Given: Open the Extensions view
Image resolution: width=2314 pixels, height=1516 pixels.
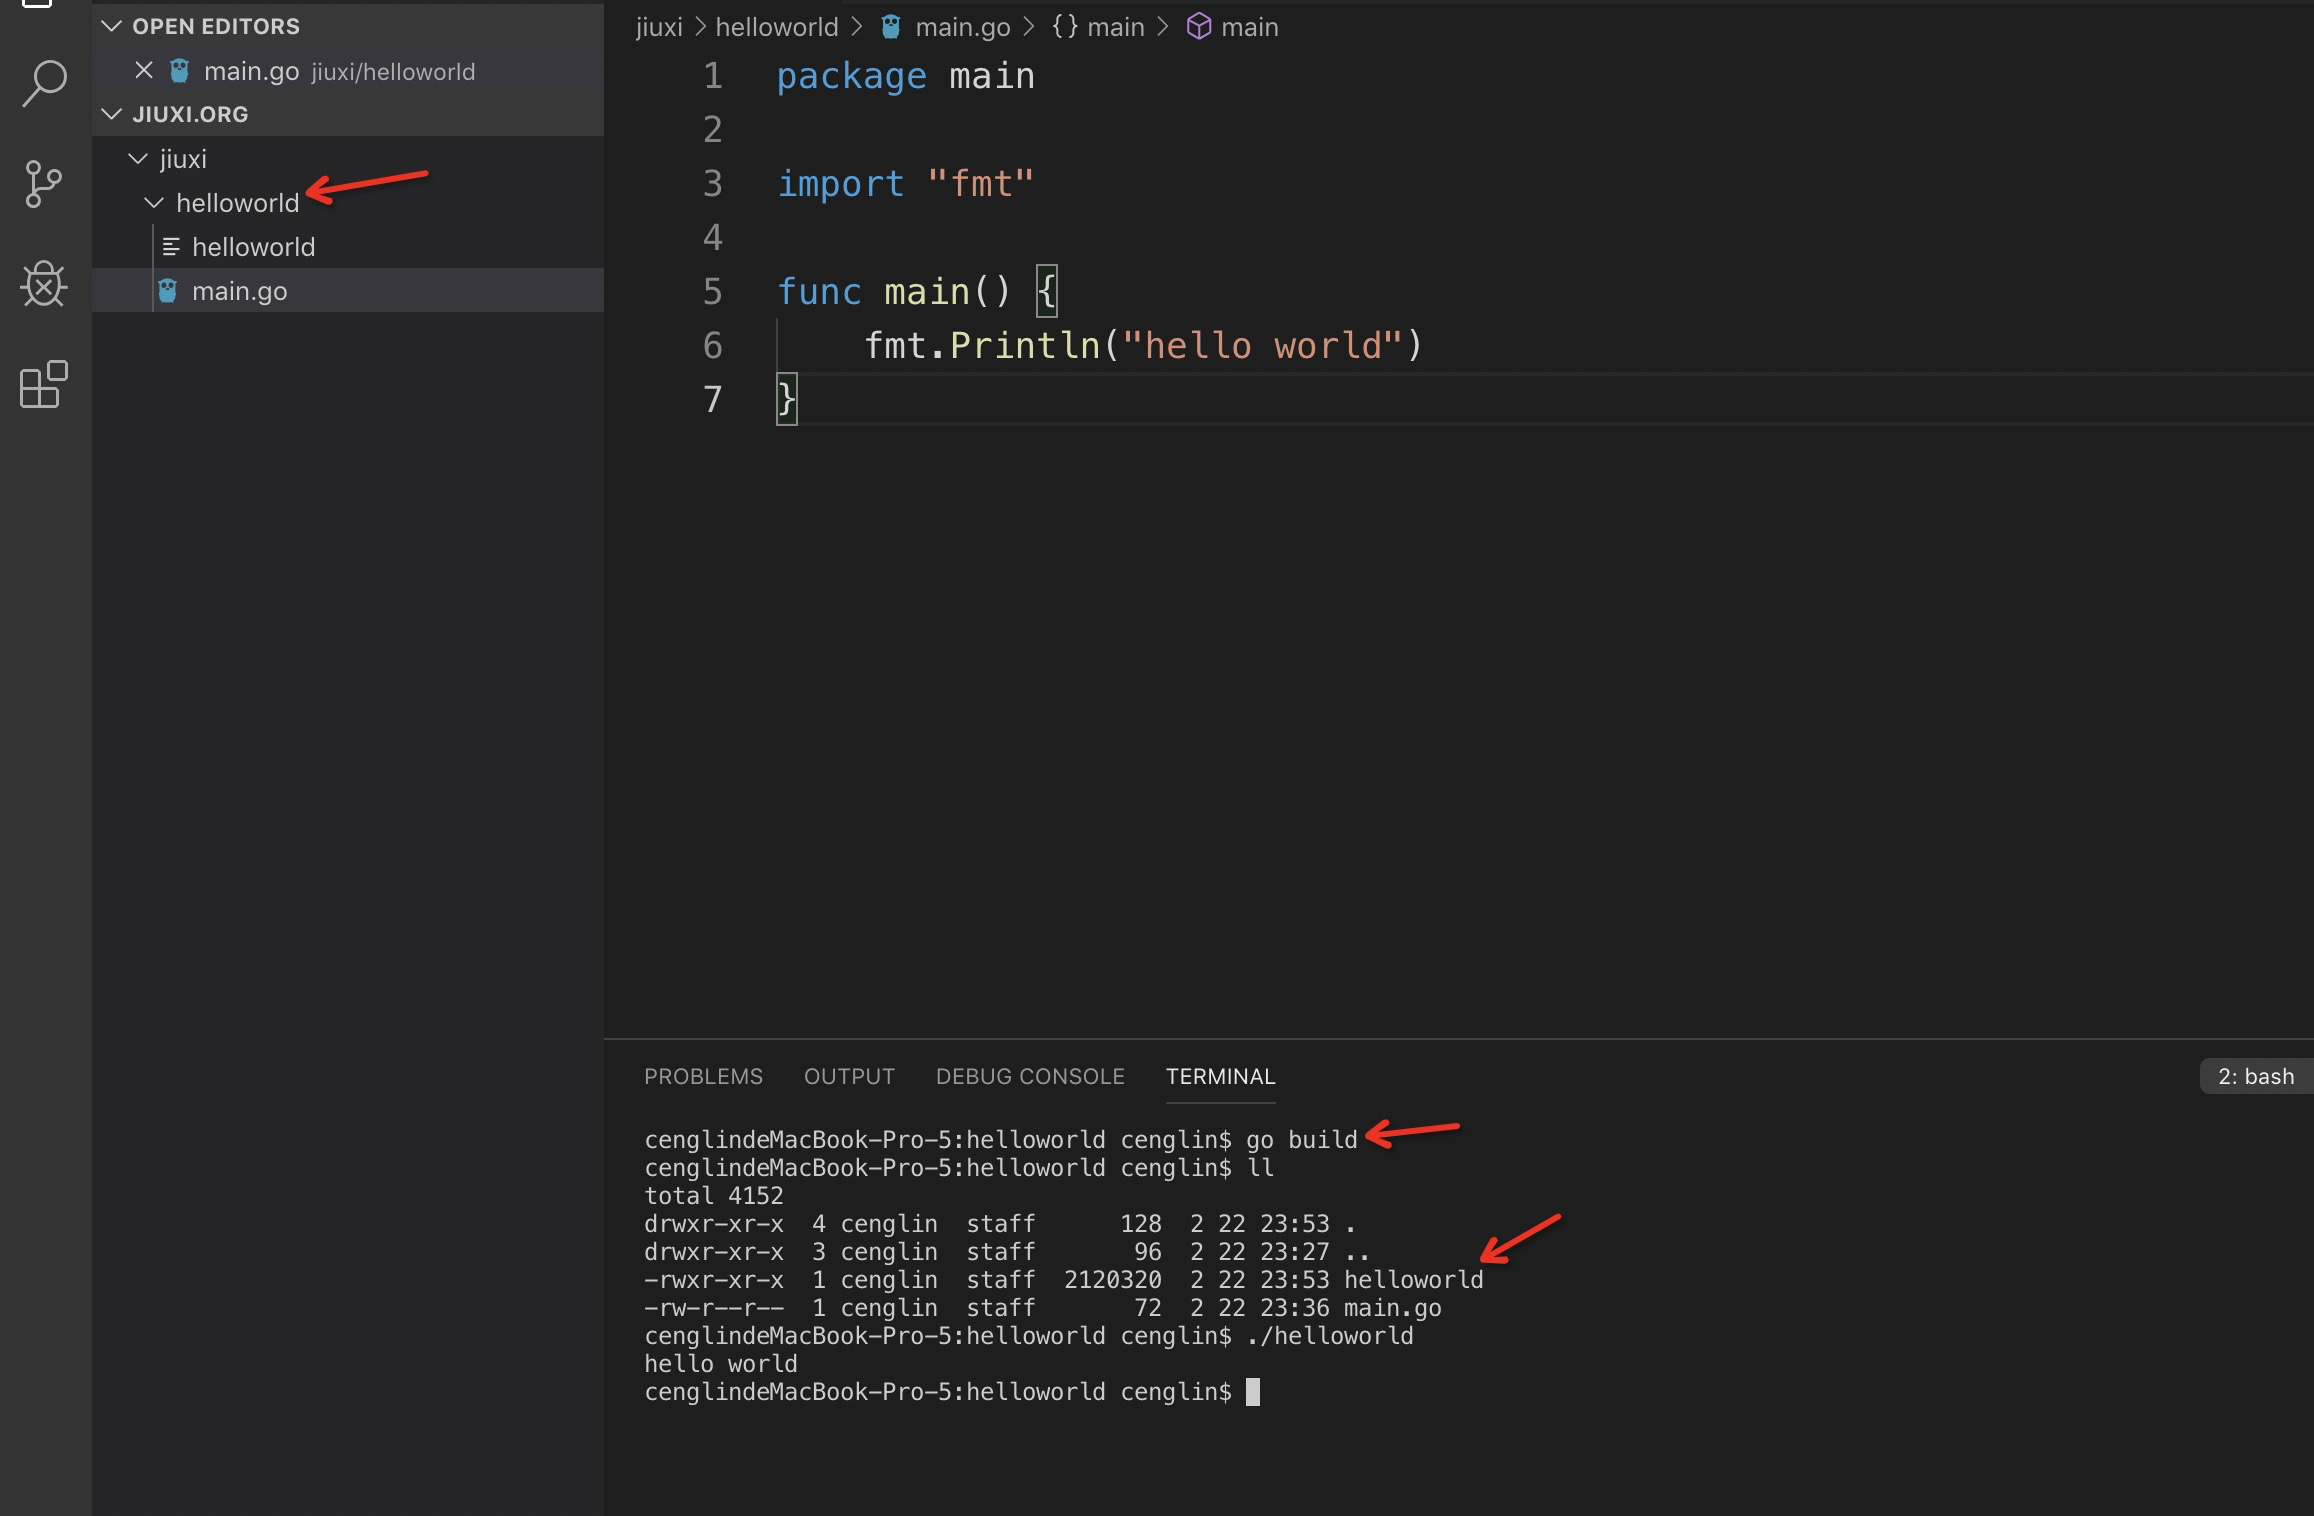Looking at the screenshot, I should (x=44, y=385).
